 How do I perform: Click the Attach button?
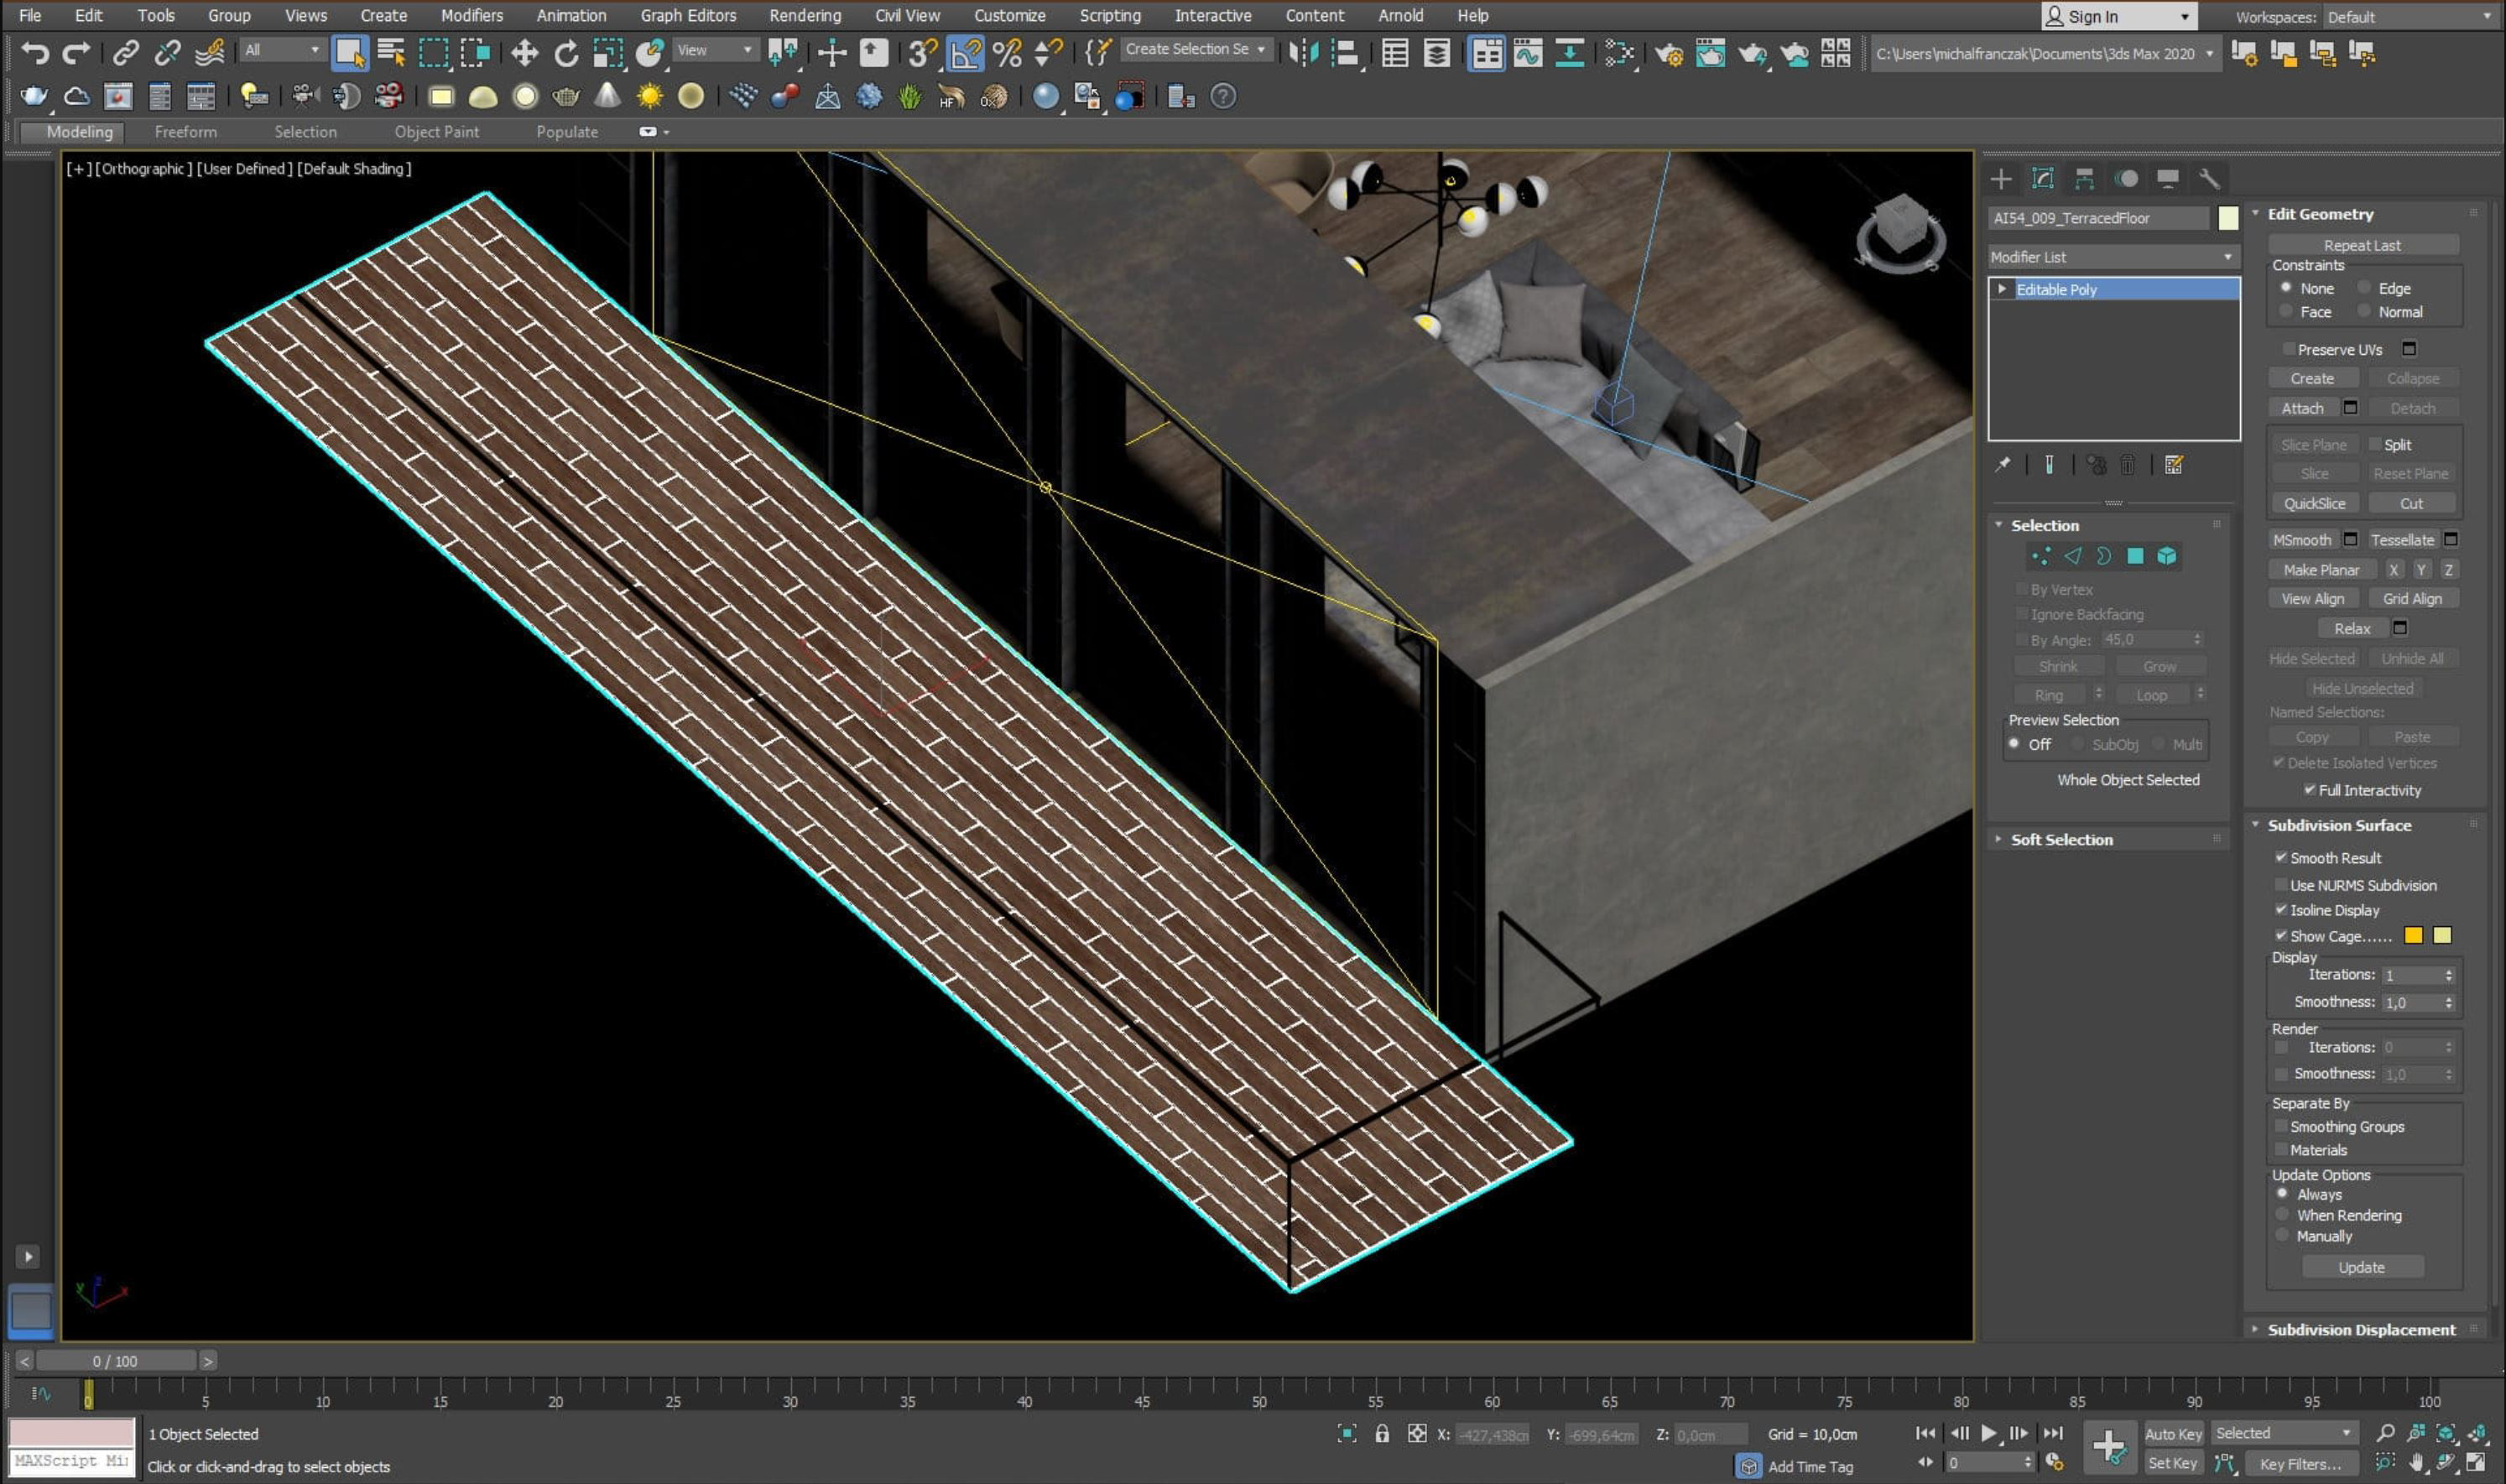click(2302, 408)
